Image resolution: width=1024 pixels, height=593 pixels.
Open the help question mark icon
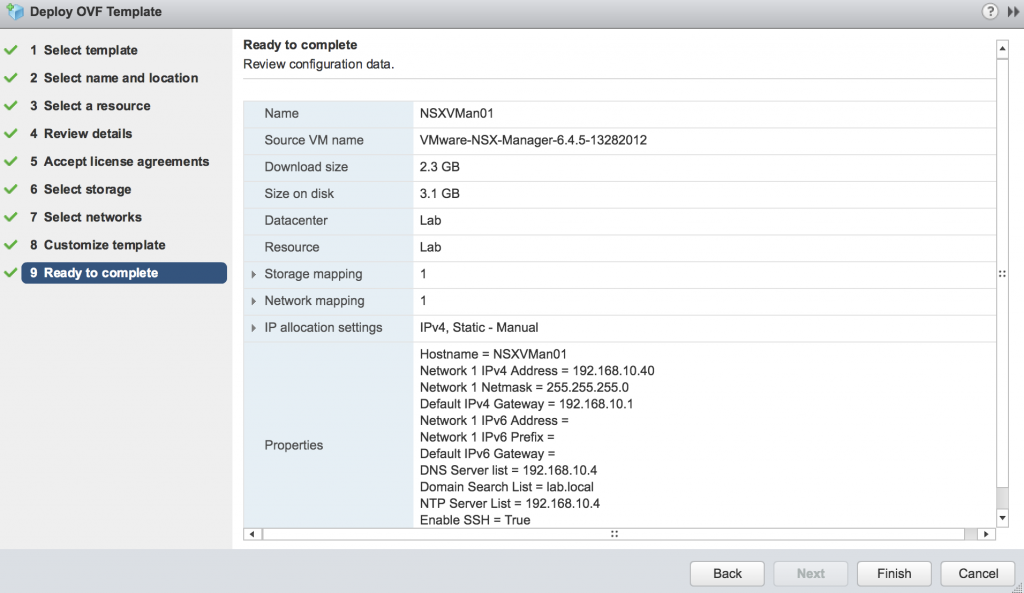point(989,11)
